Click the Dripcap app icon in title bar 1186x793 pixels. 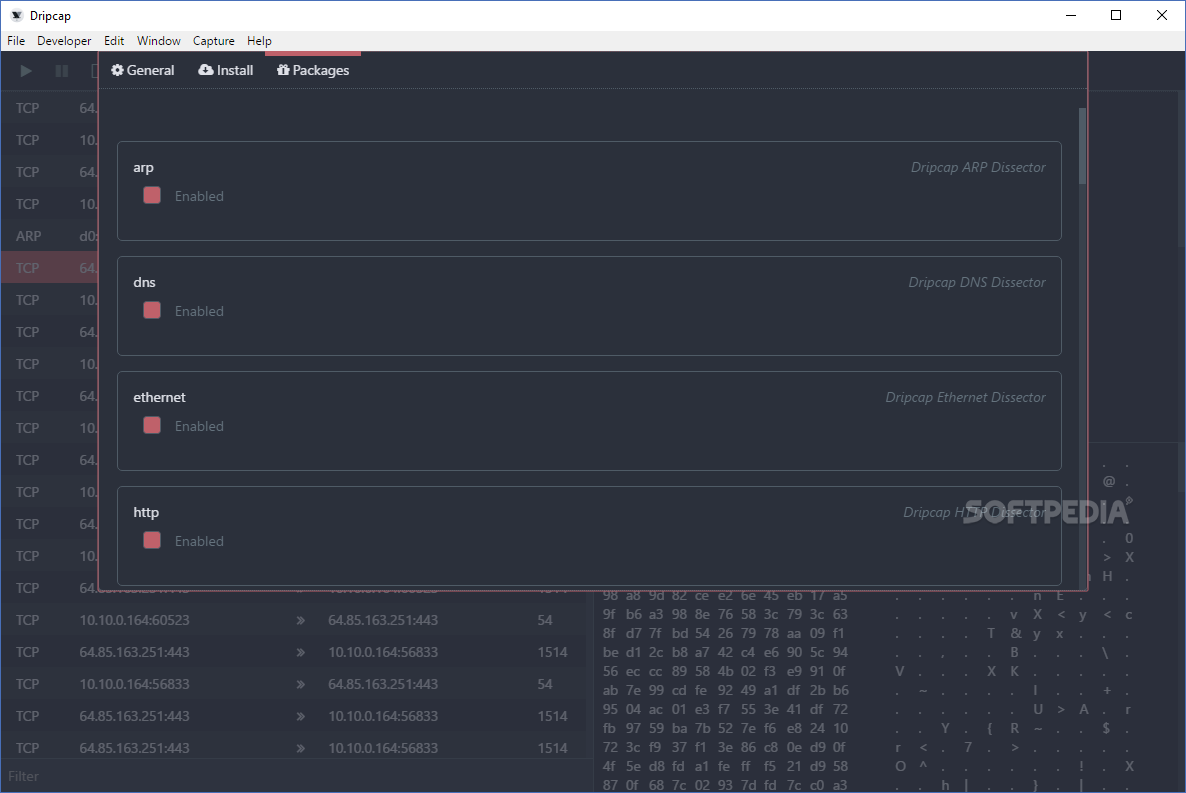[x=17, y=15]
